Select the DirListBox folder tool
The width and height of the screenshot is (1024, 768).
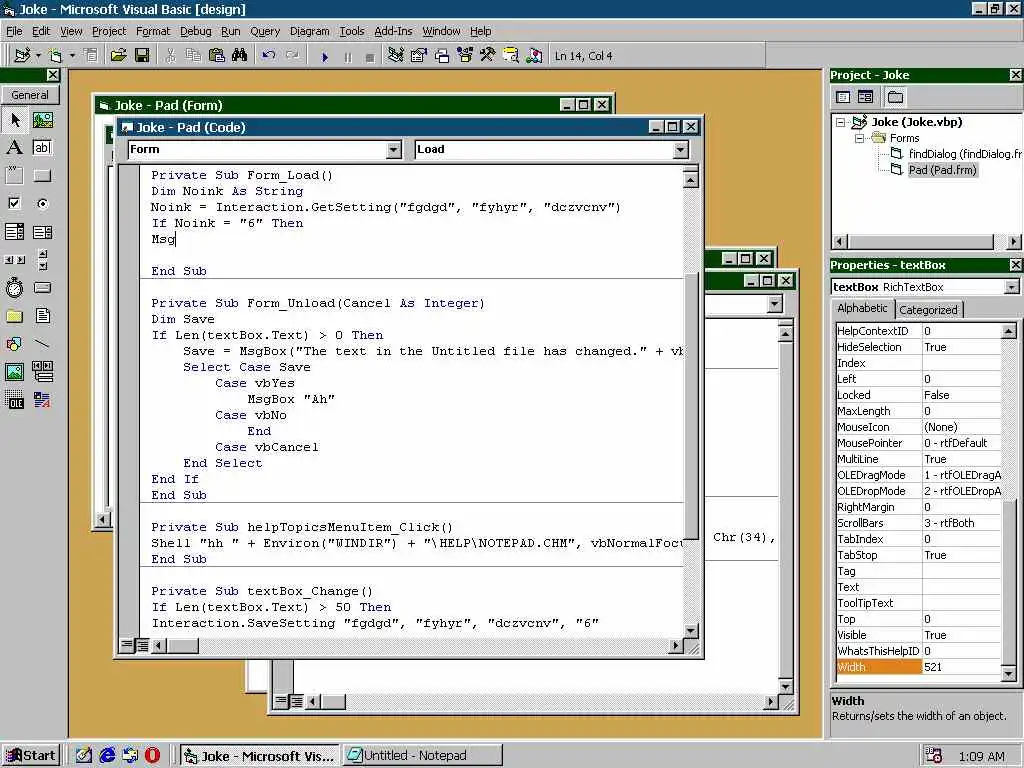tap(14, 316)
